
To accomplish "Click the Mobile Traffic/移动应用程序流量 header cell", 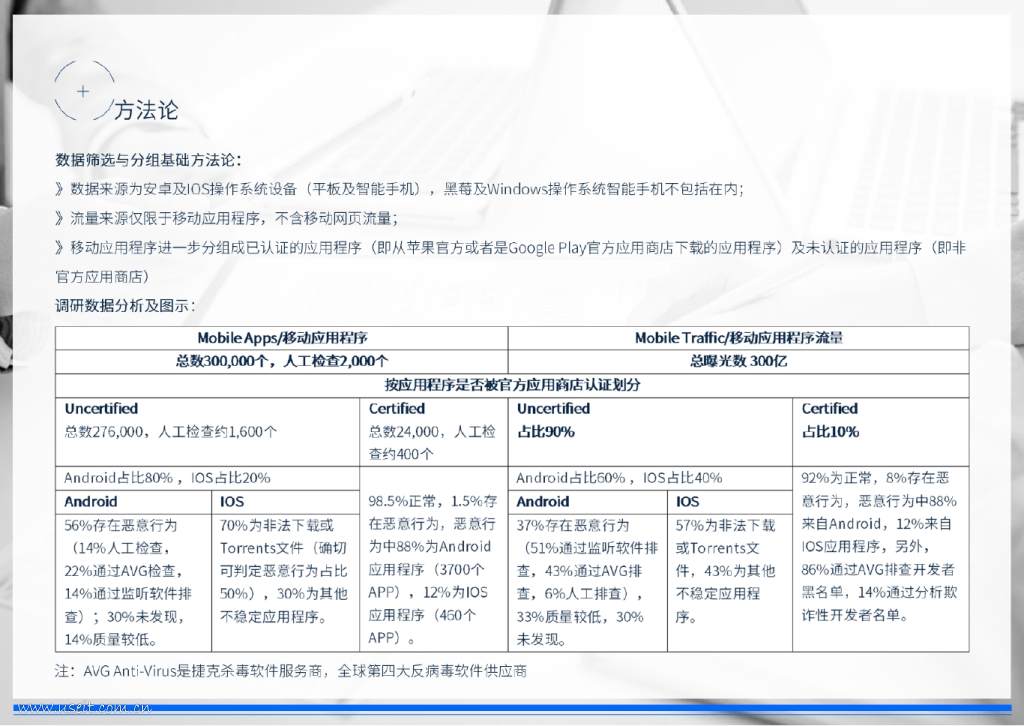I will pos(739,338).
